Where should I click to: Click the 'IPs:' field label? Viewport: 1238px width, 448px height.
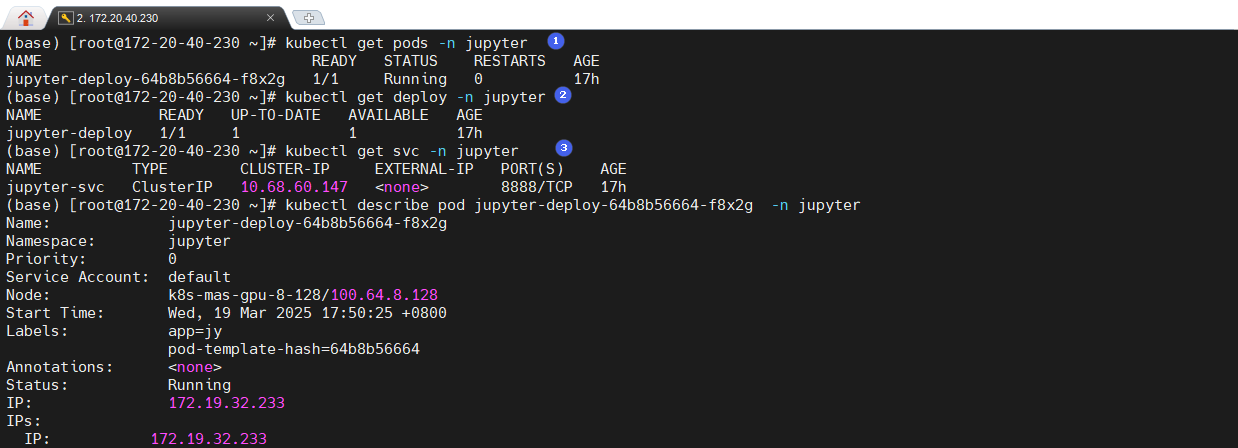tap(24, 421)
